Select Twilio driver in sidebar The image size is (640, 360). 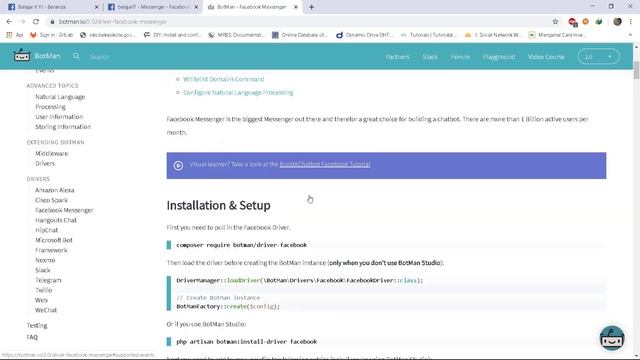pos(44,290)
